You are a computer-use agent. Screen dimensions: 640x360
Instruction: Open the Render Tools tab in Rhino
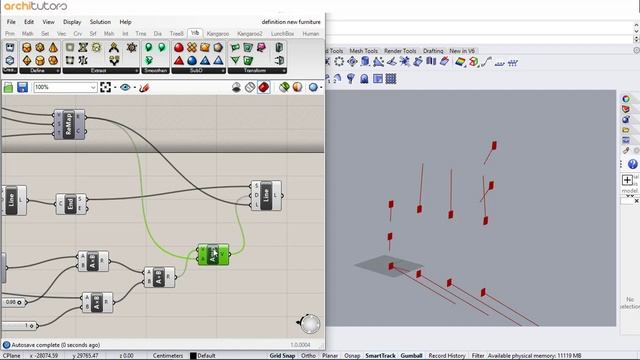(x=400, y=51)
